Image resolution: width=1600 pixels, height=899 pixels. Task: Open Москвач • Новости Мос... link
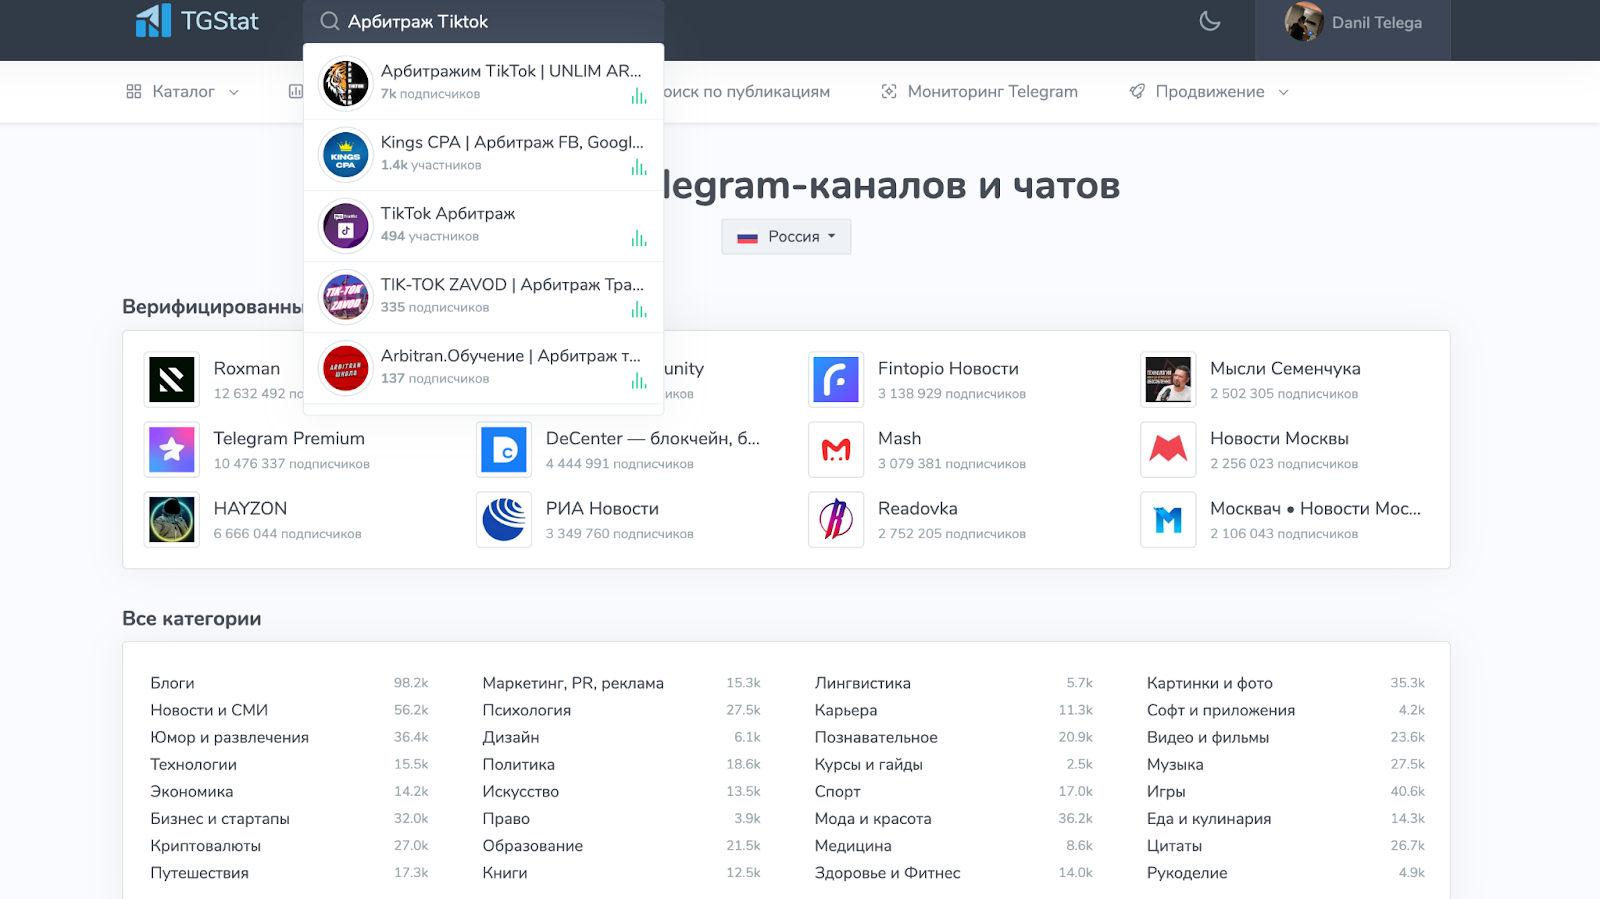tap(1315, 509)
